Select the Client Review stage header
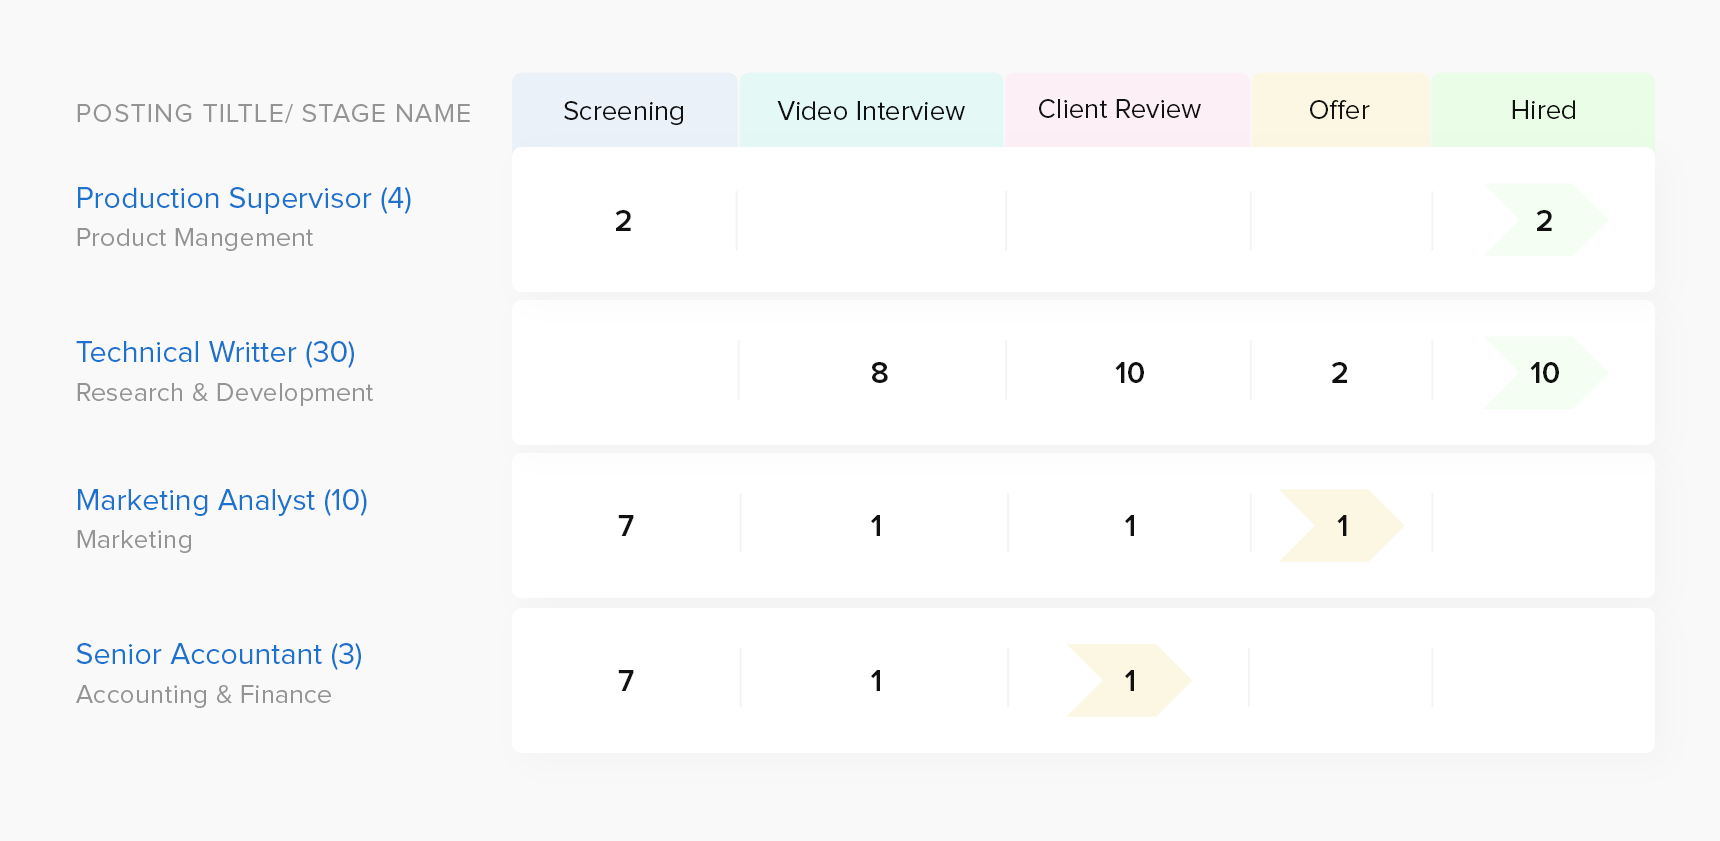Viewport: 1720px width, 841px height. pyautogui.click(x=1118, y=110)
